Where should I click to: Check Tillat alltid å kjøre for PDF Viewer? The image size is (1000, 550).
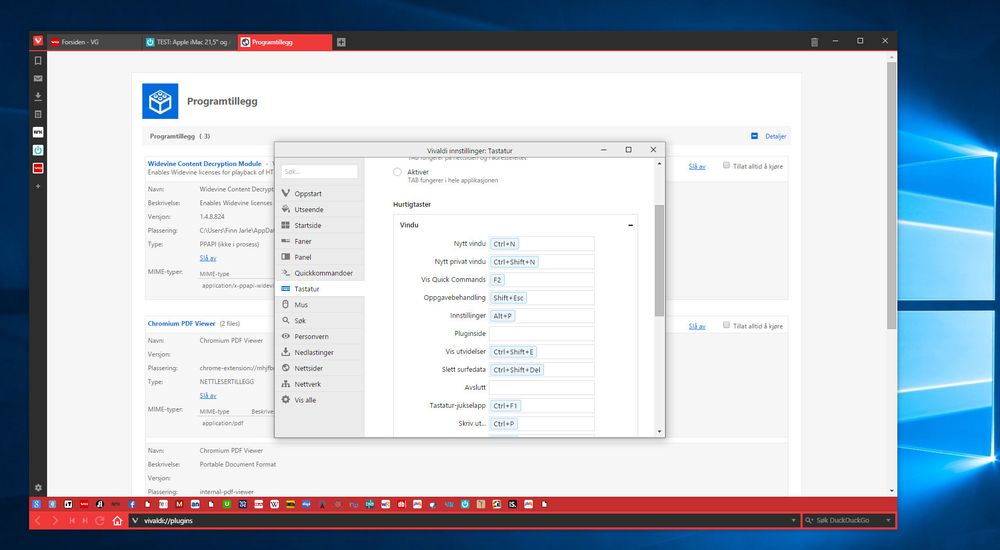click(726, 325)
